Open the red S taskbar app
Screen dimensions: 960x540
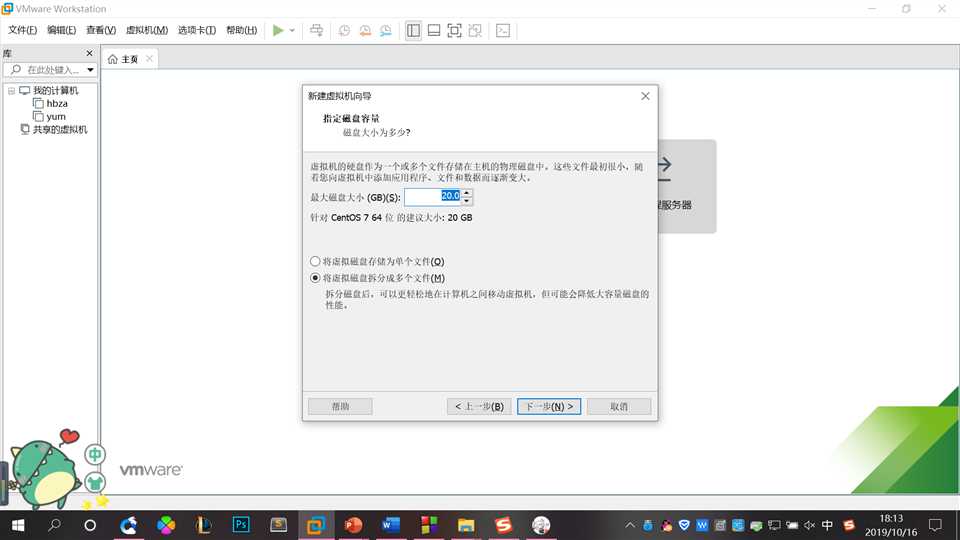pyautogui.click(x=503, y=525)
